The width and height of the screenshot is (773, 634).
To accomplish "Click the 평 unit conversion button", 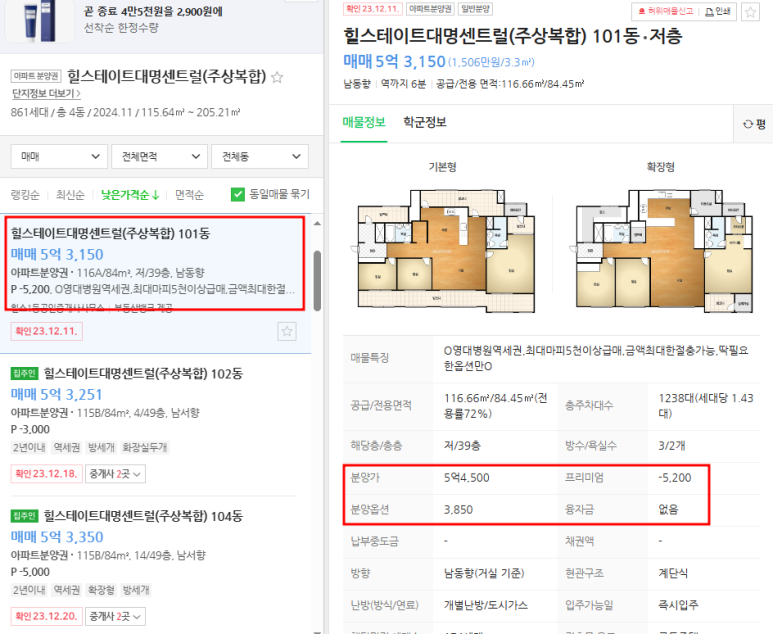I will [x=754, y=124].
